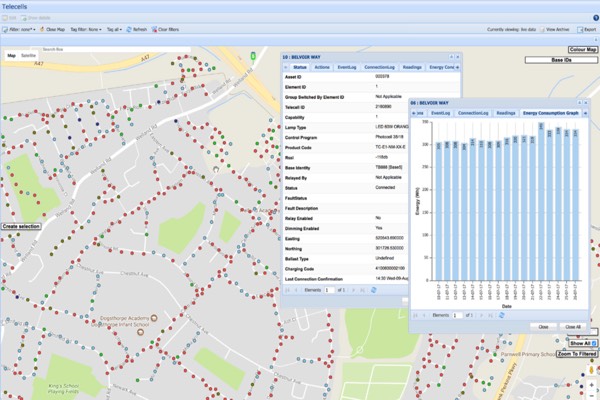Open Street View with the pegman icon

(x=592, y=370)
